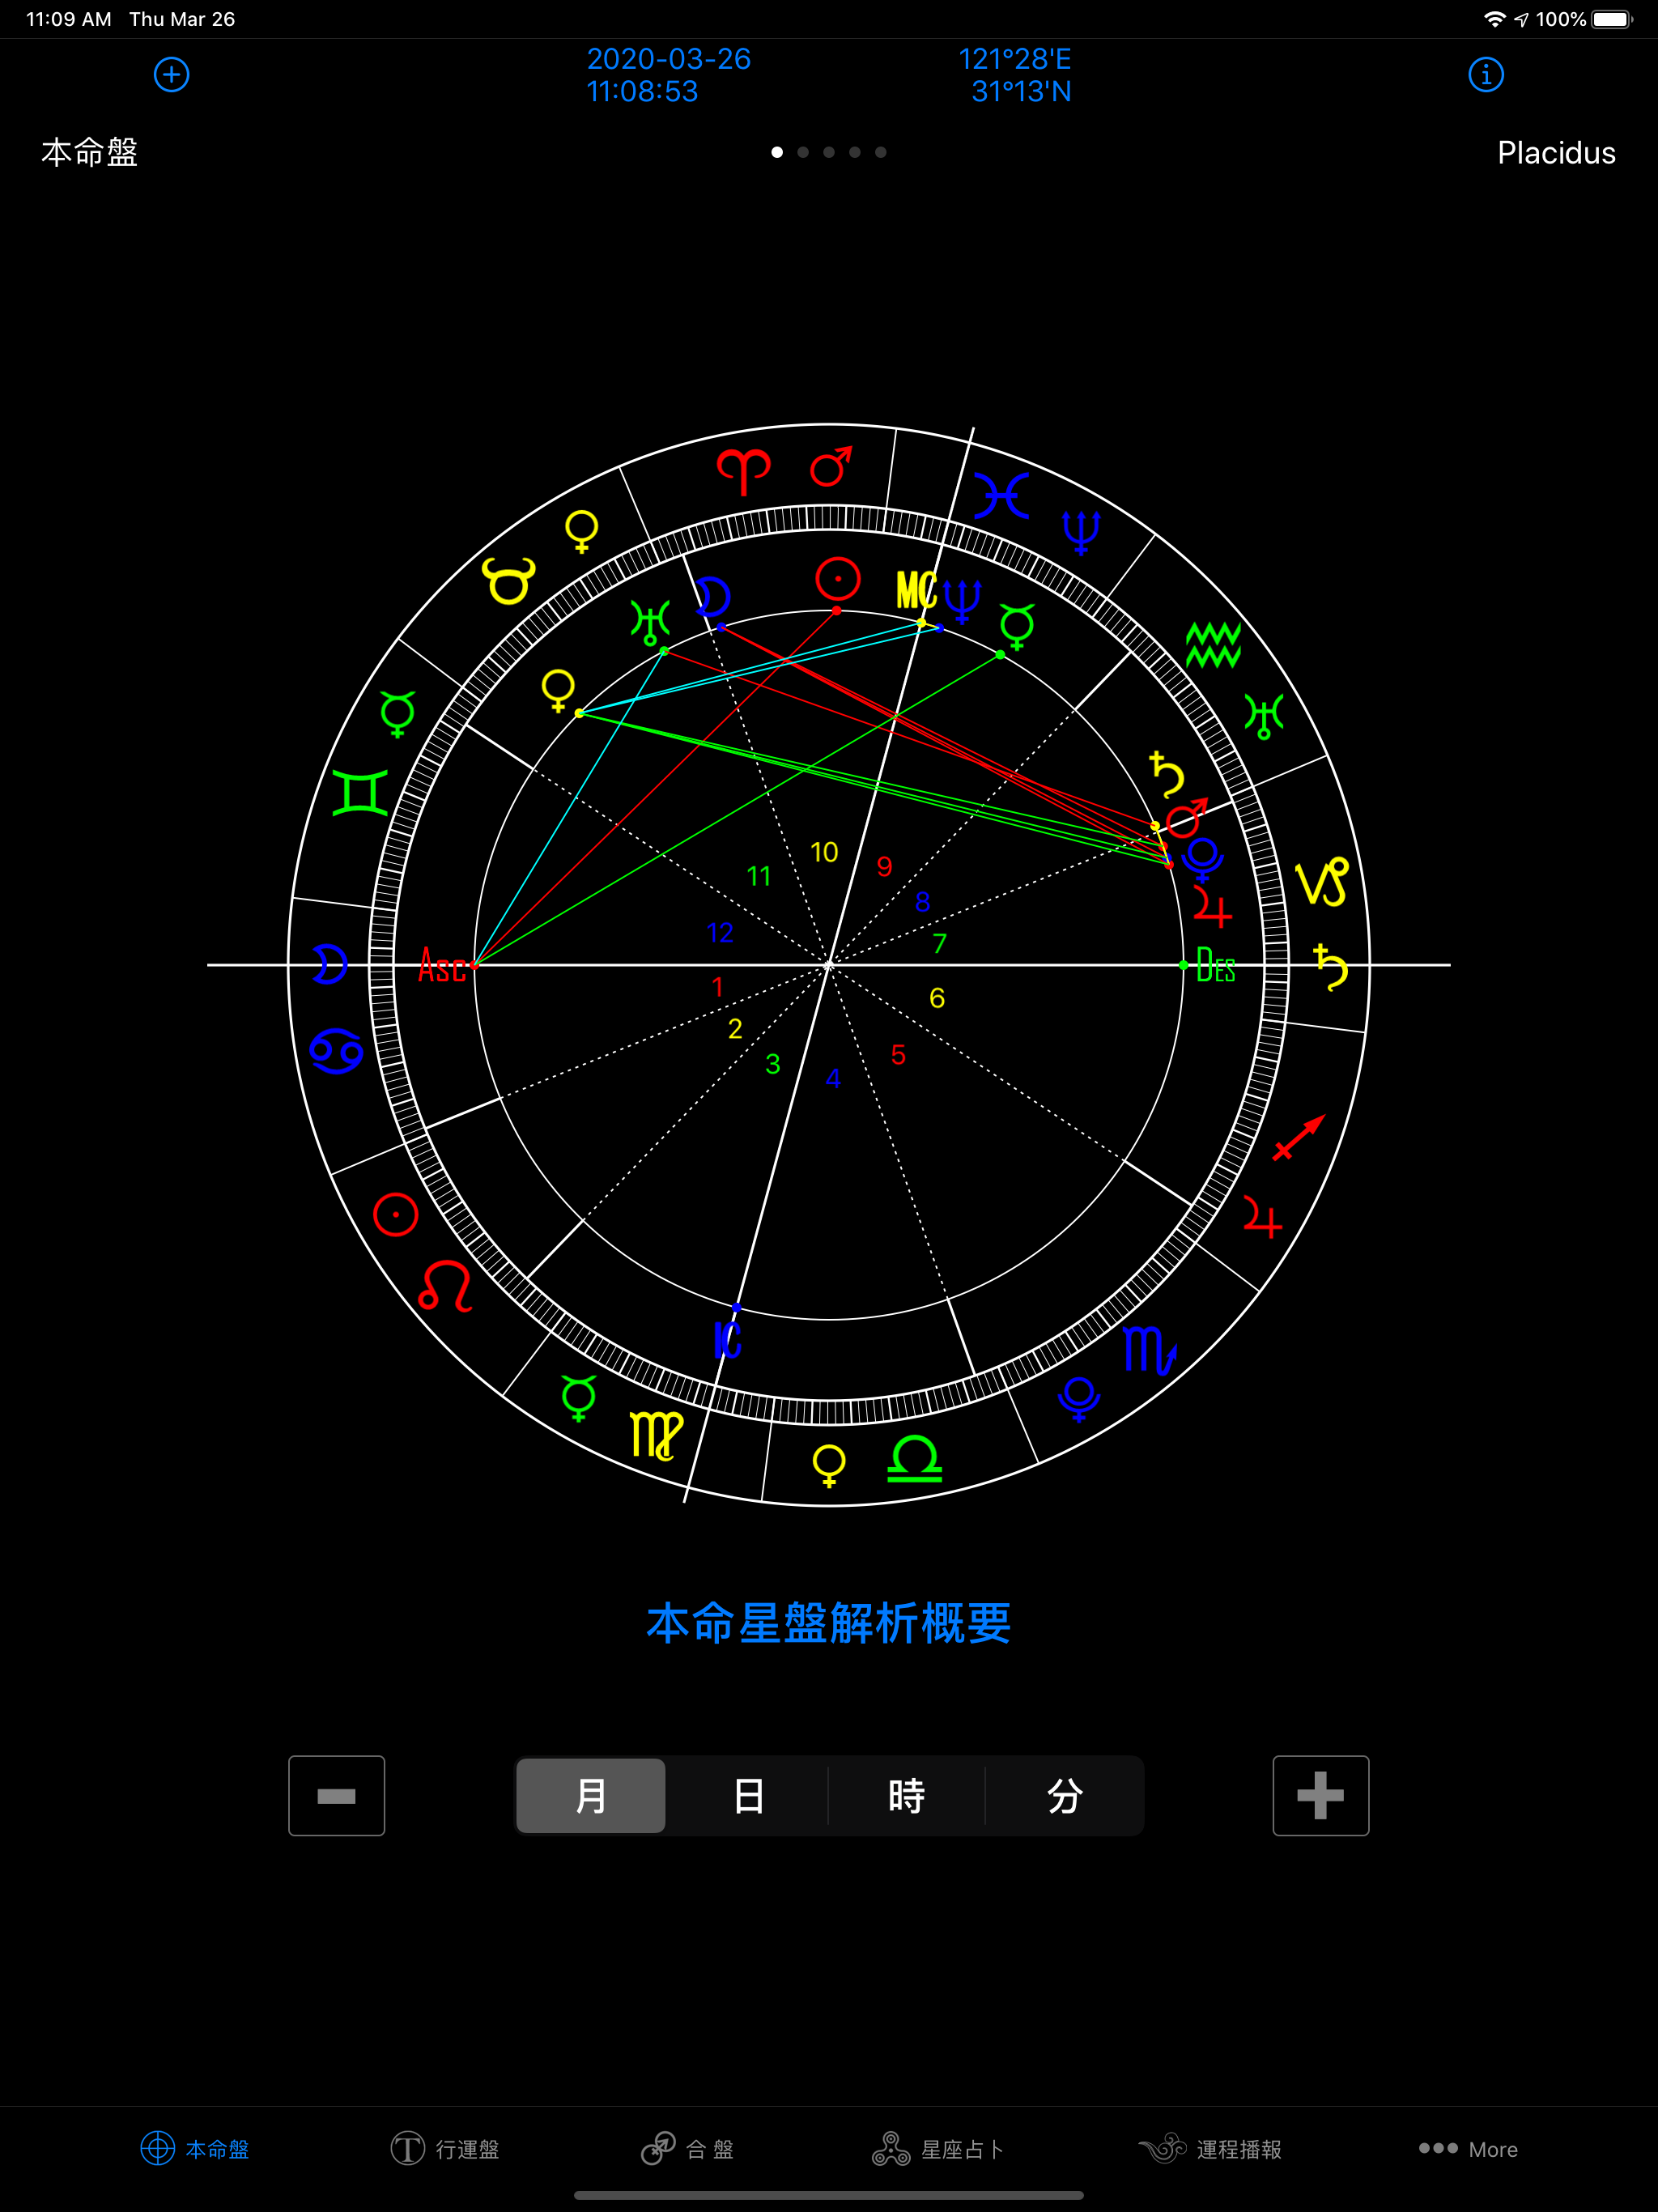1658x2212 pixels.
Task: Tap the yellow Taurus sign glyph
Action: 509,581
